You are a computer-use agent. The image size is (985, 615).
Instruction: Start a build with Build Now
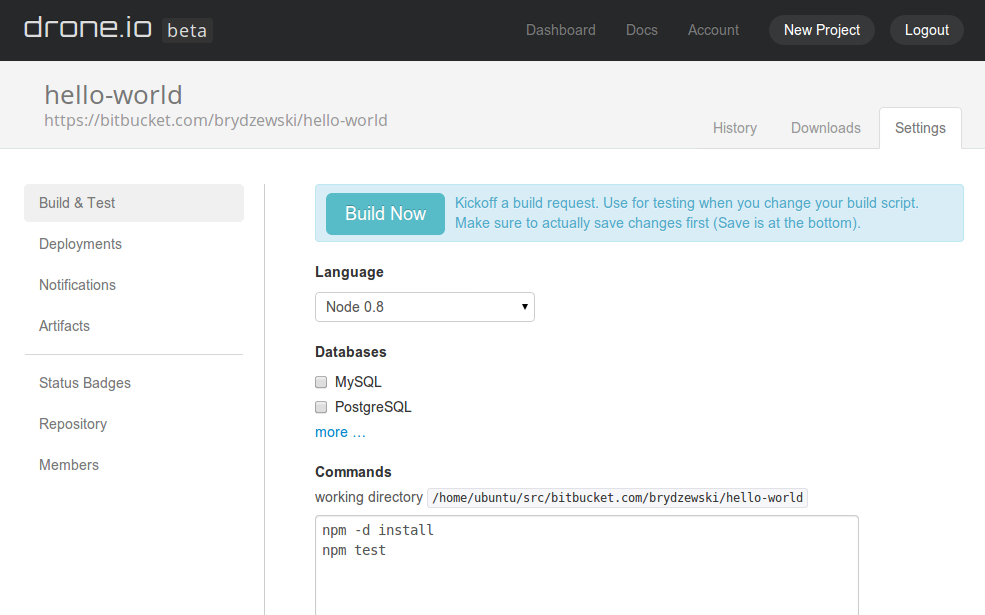click(385, 214)
